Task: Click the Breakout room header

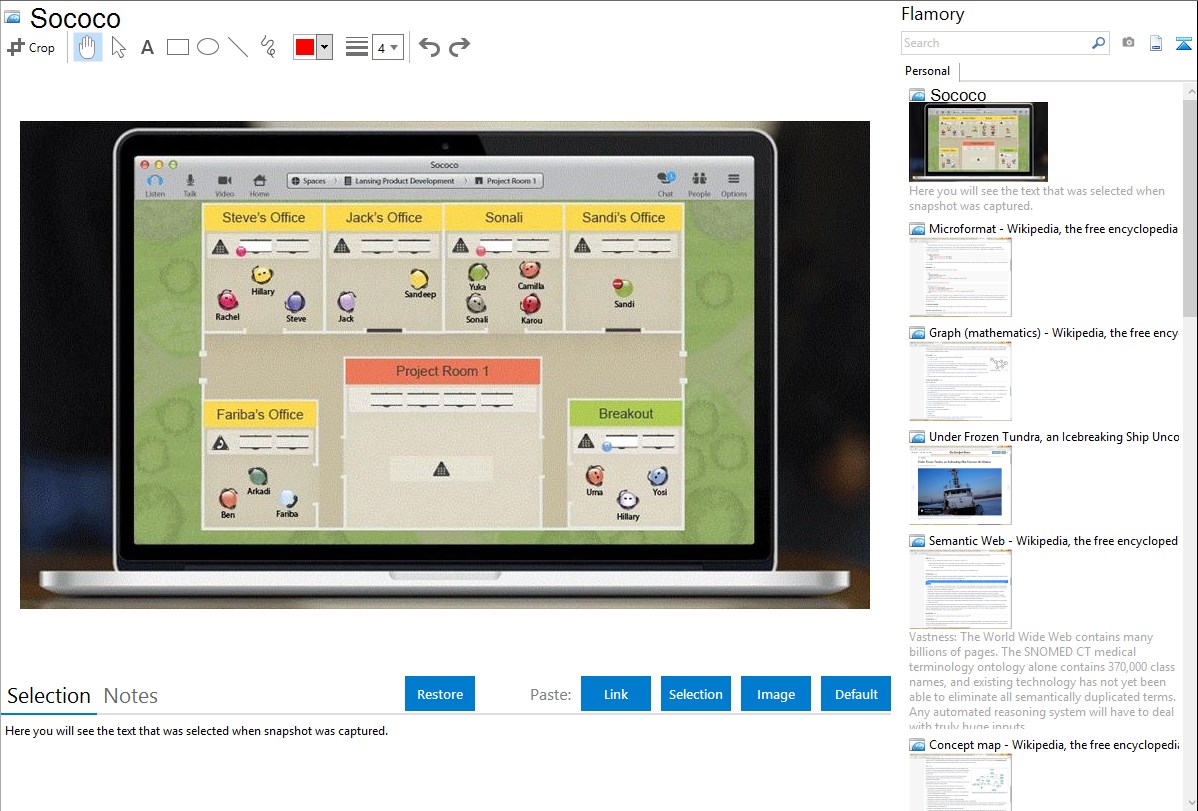Action: 626,414
